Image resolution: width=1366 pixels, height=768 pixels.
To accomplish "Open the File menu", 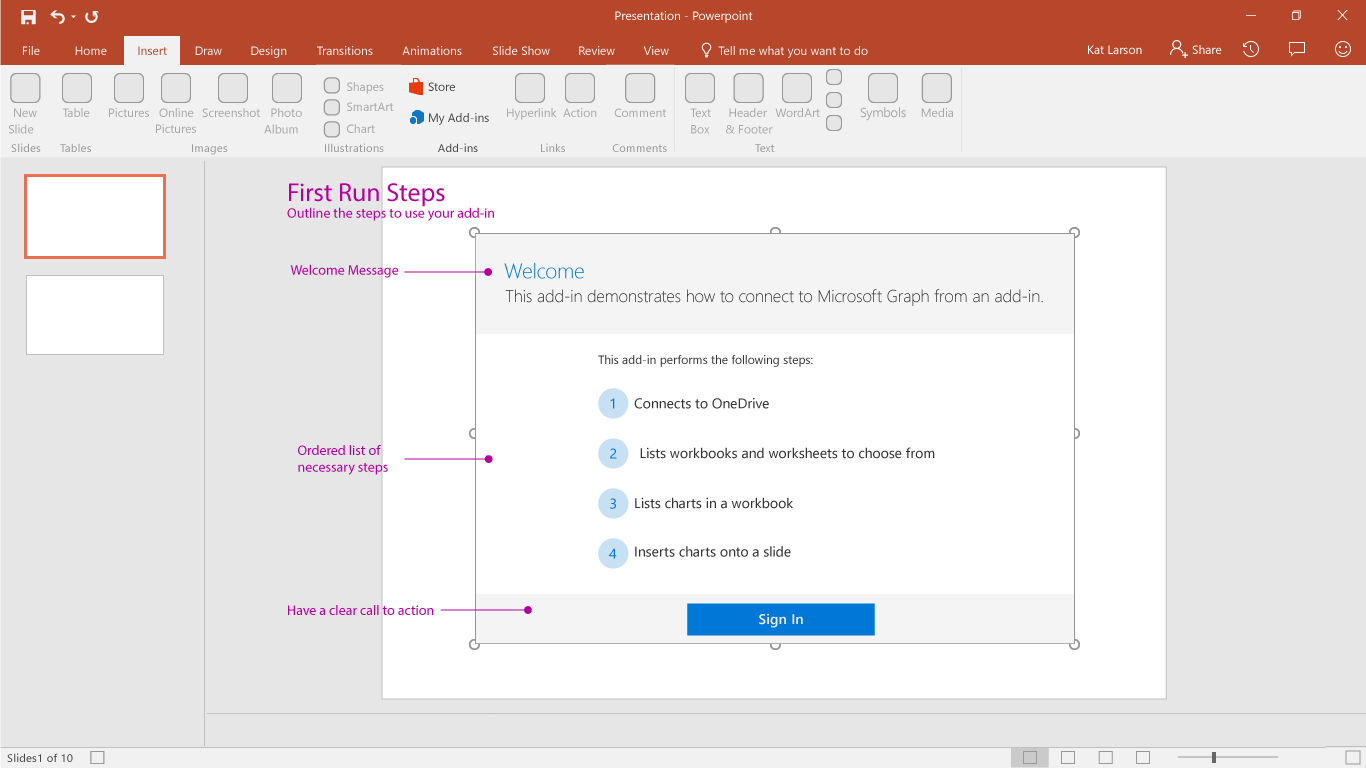I will tap(31, 51).
